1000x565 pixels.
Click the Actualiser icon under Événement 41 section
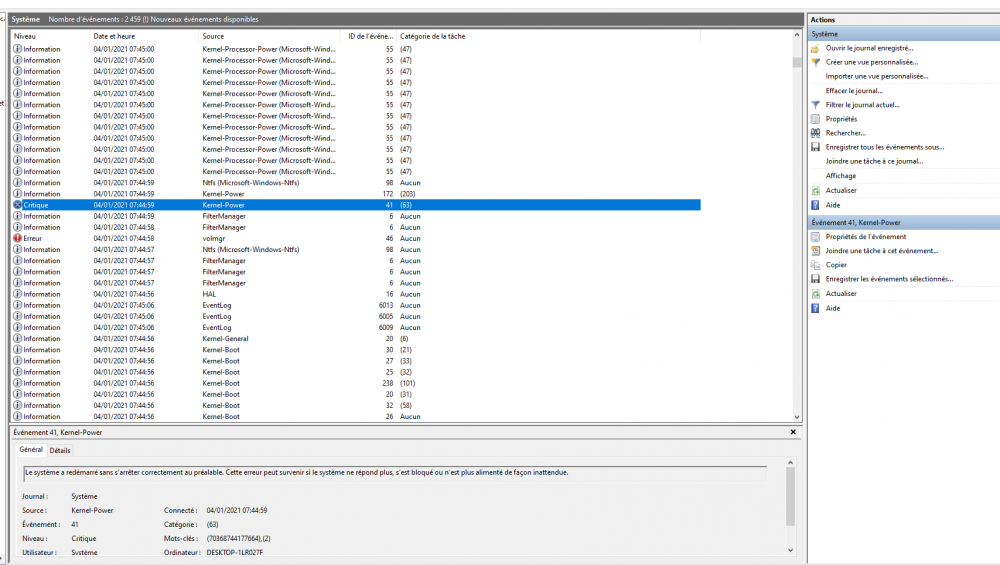815,294
